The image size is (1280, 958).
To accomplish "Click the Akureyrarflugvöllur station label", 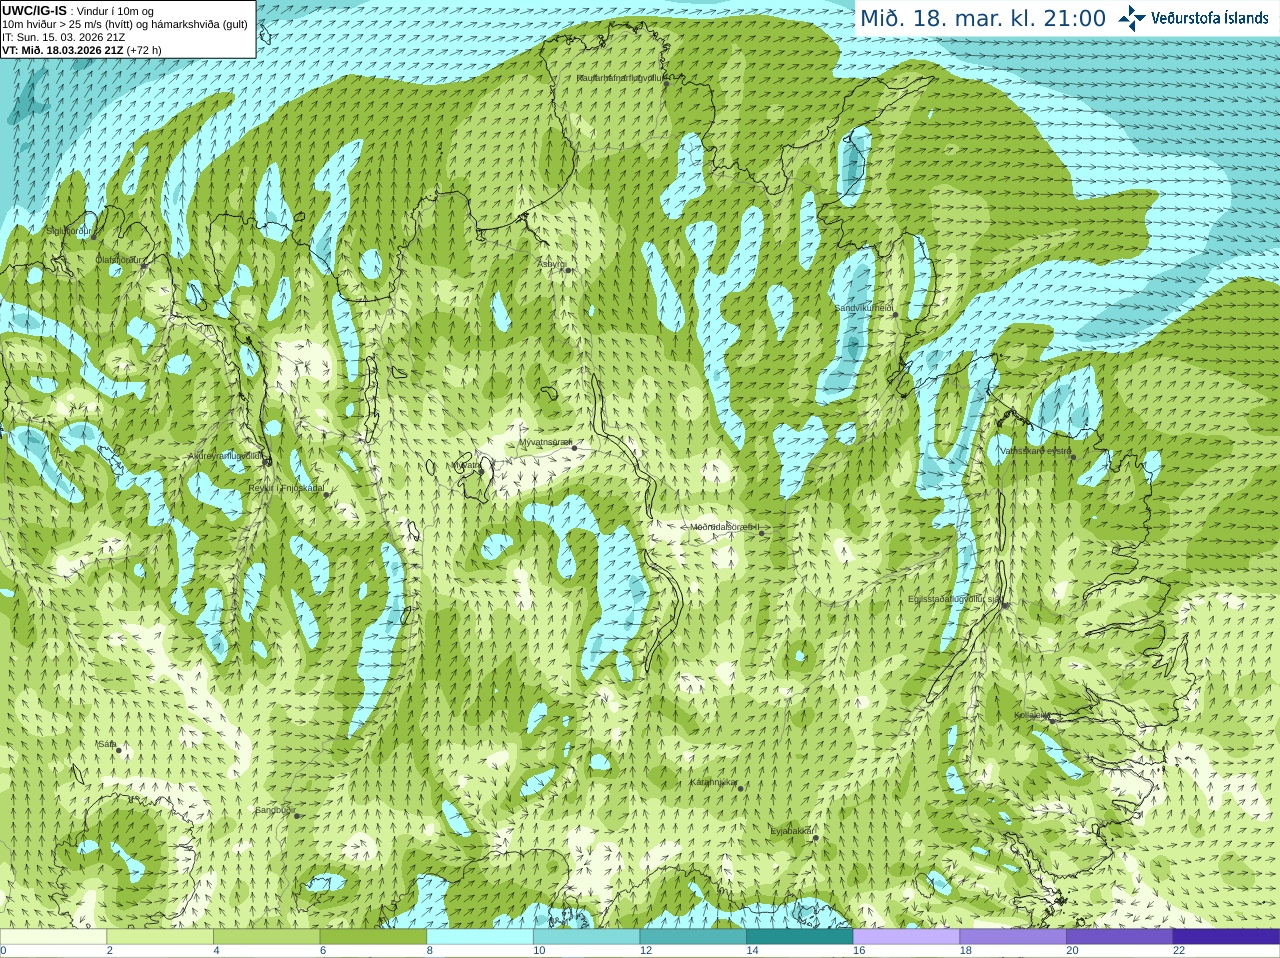I will tap(225, 456).
